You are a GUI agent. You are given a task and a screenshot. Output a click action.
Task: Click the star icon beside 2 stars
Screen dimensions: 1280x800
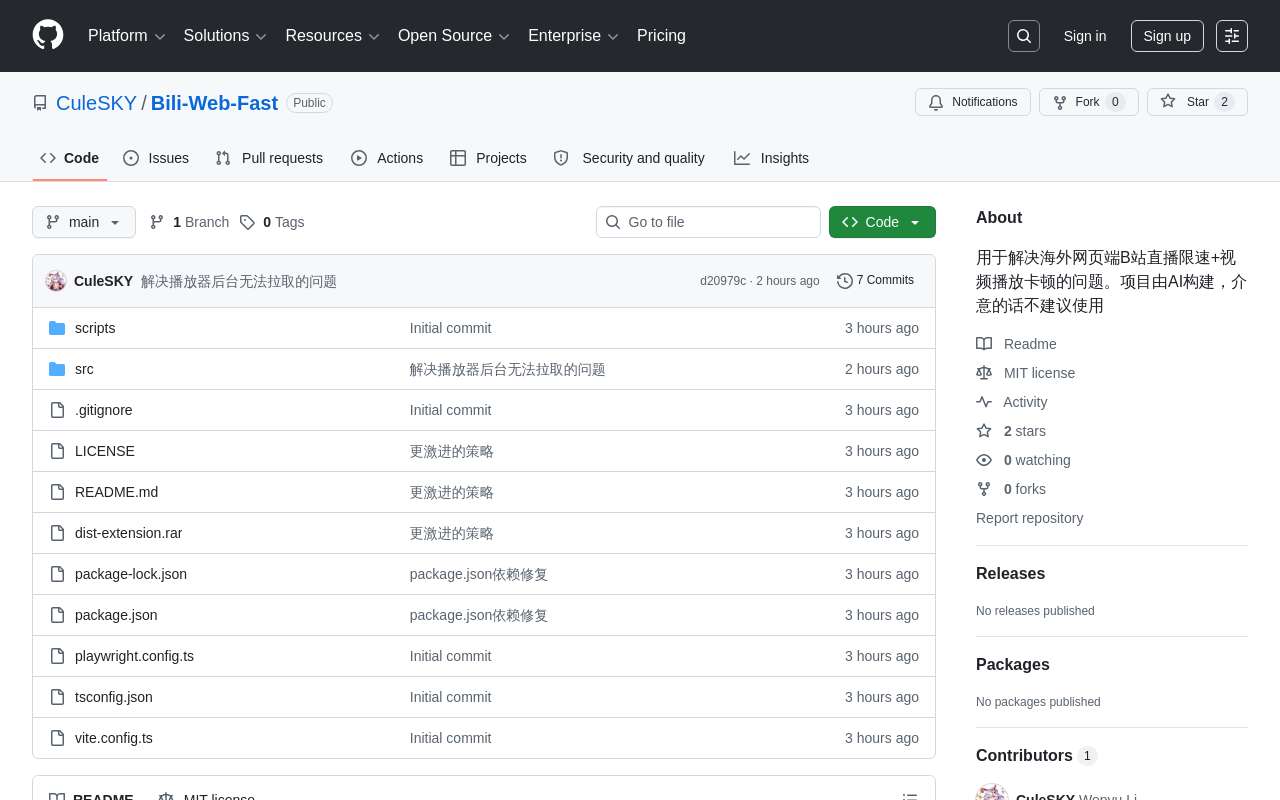[984, 431]
